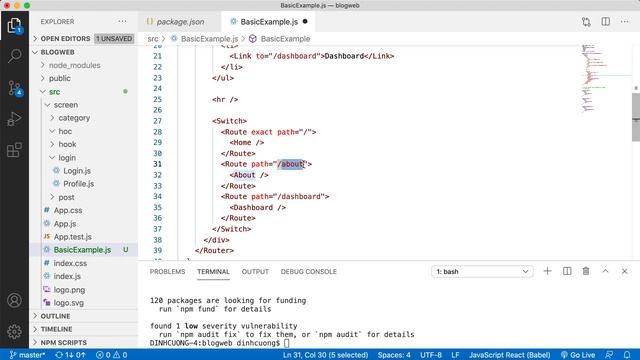Create a new terminal with plus icon
Image resolution: width=640 pixels, height=360 pixels.
click(x=547, y=271)
